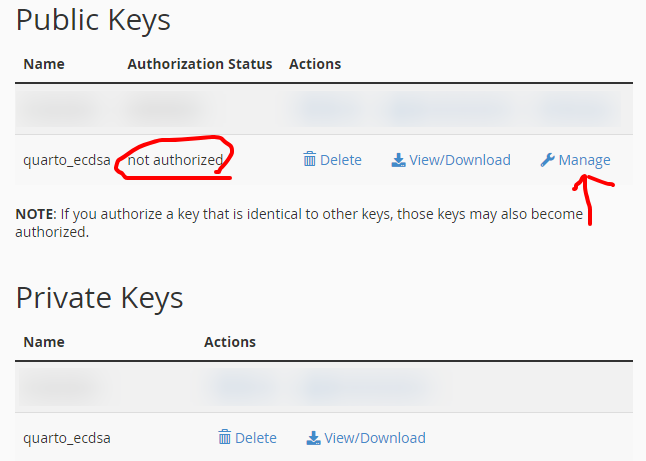Image resolution: width=646 pixels, height=461 pixels.
Task: Click the trash icon for private key quarto_ecdsa
Action: (225, 437)
